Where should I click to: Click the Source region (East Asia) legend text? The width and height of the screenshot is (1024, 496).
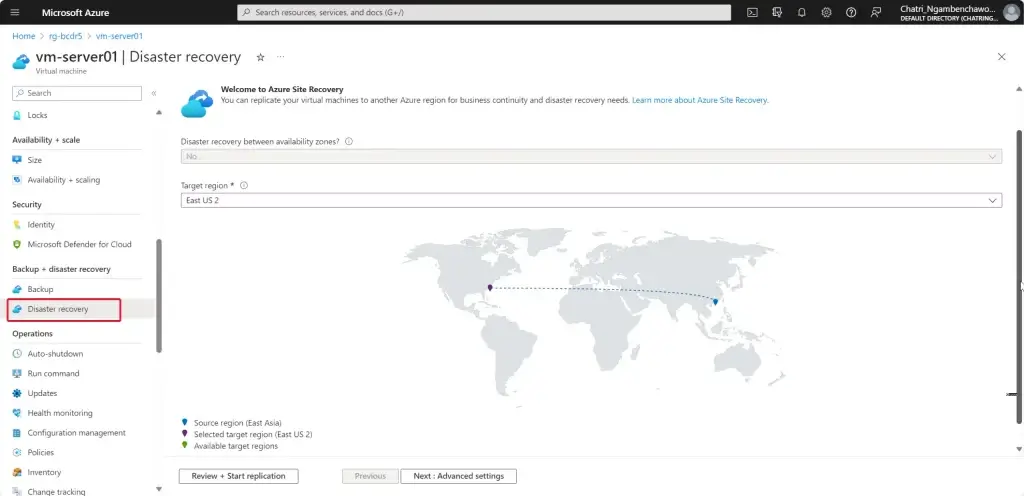tap(238, 423)
